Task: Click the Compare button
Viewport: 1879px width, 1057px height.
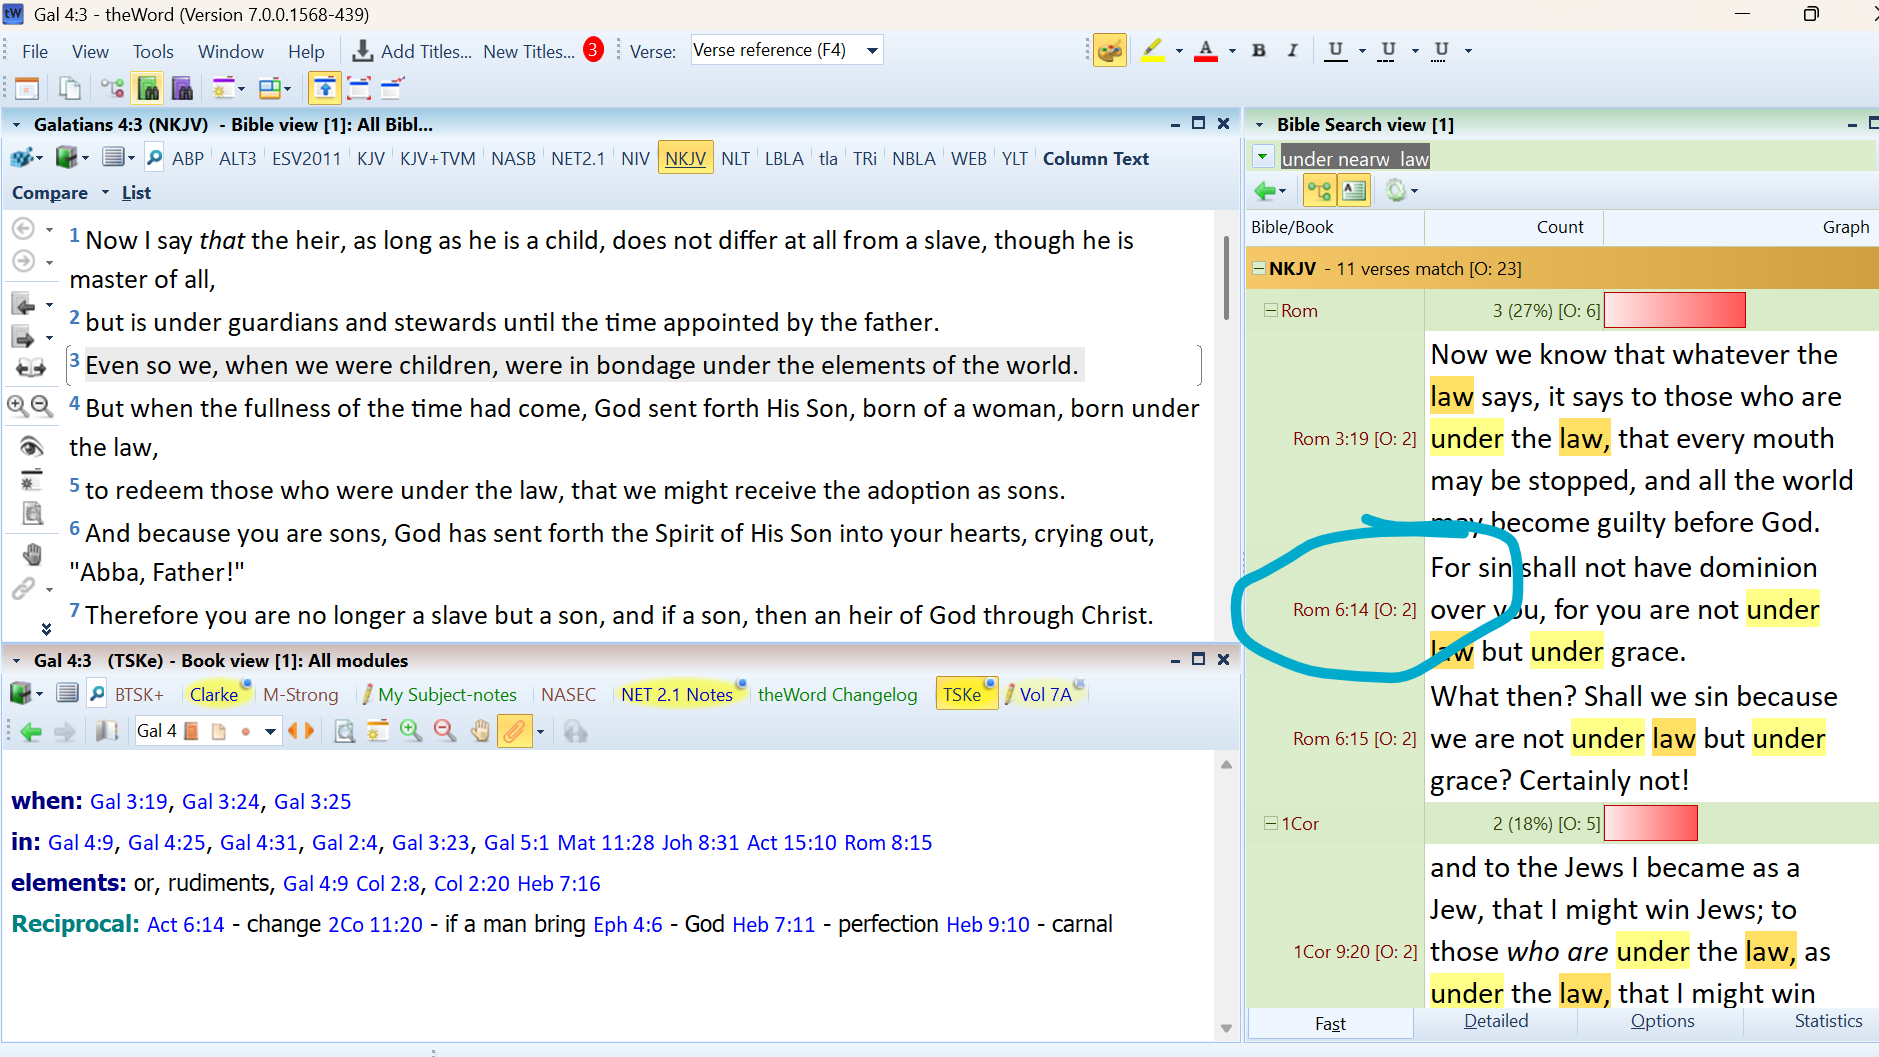Action: click(50, 193)
